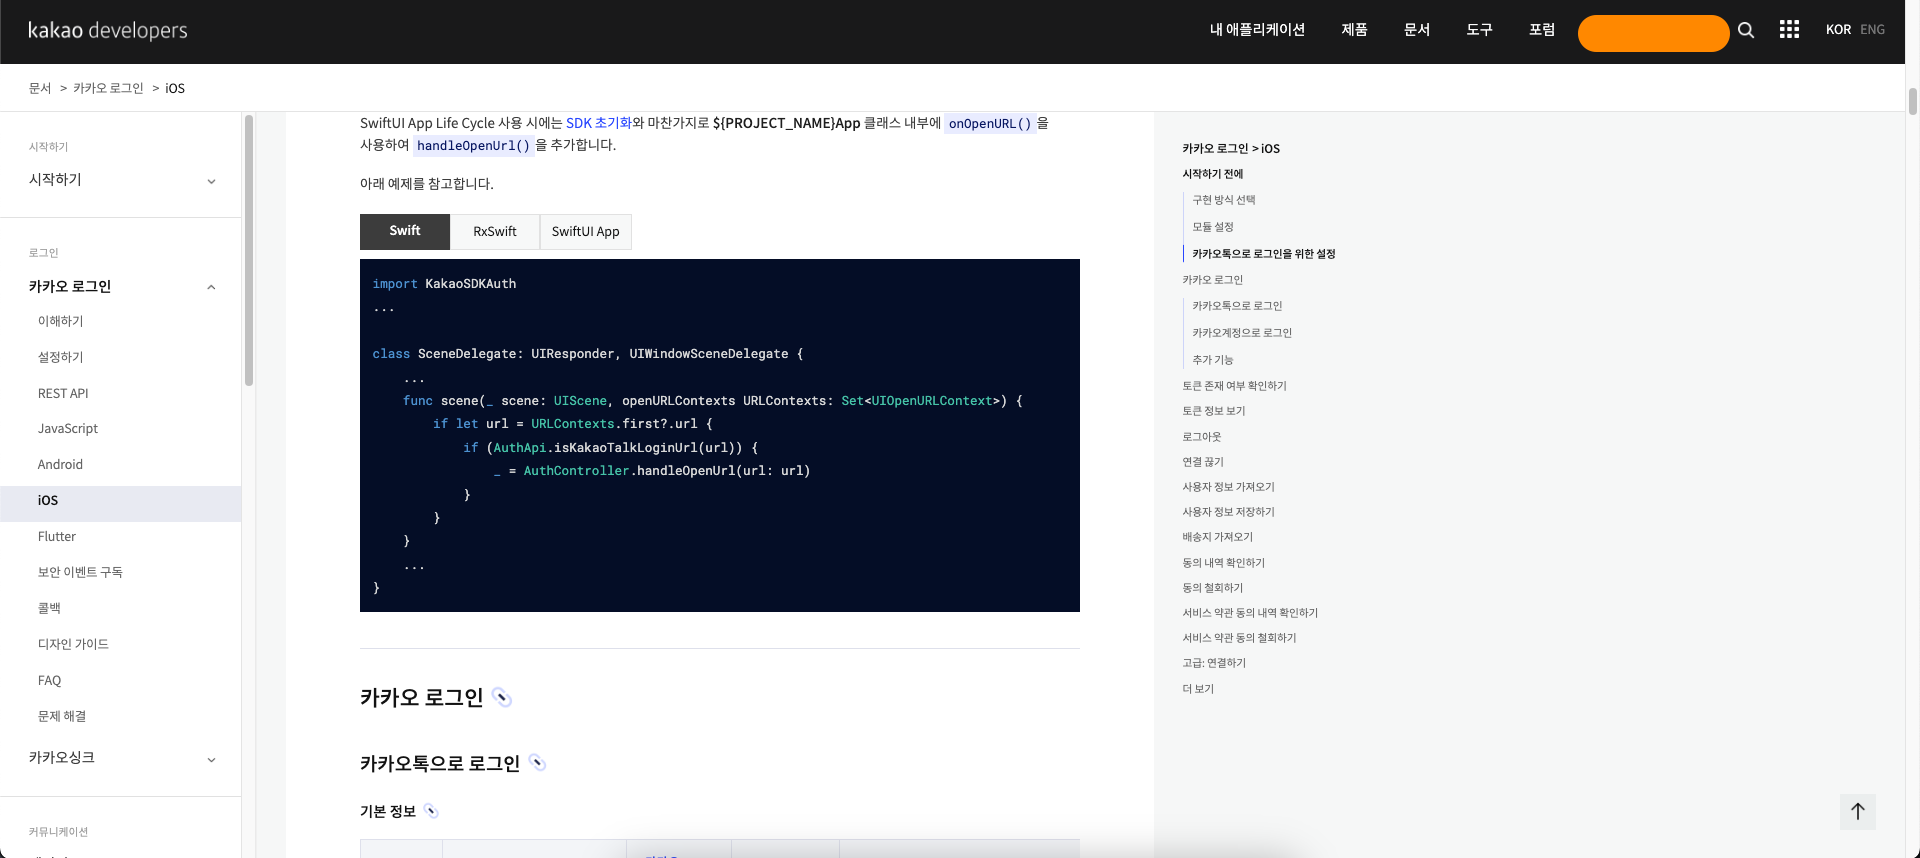Screen dimensions: 1920x858
Task: Jump to 카카오톡으로 로그인을 위한 설정 in contents
Action: coord(1264,254)
